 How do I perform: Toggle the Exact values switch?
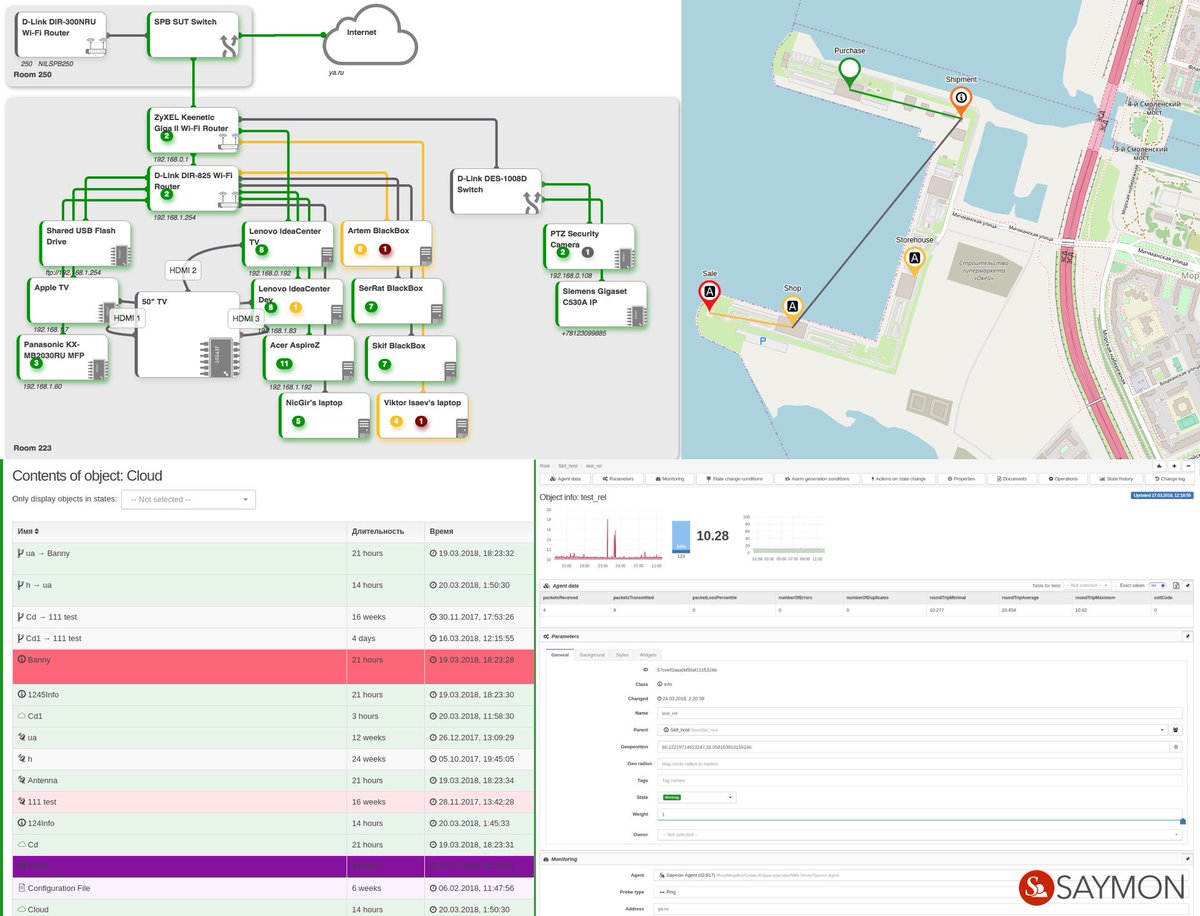tap(1158, 585)
